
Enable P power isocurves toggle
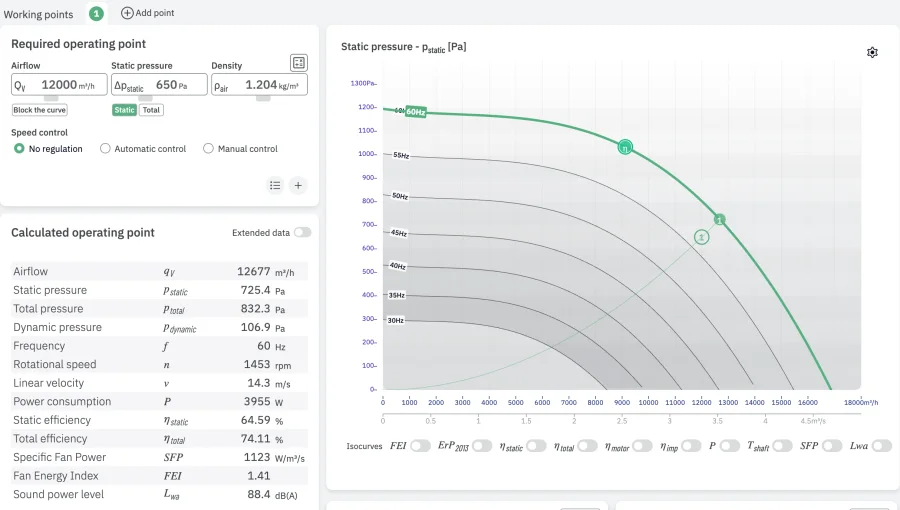coord(730,446)
